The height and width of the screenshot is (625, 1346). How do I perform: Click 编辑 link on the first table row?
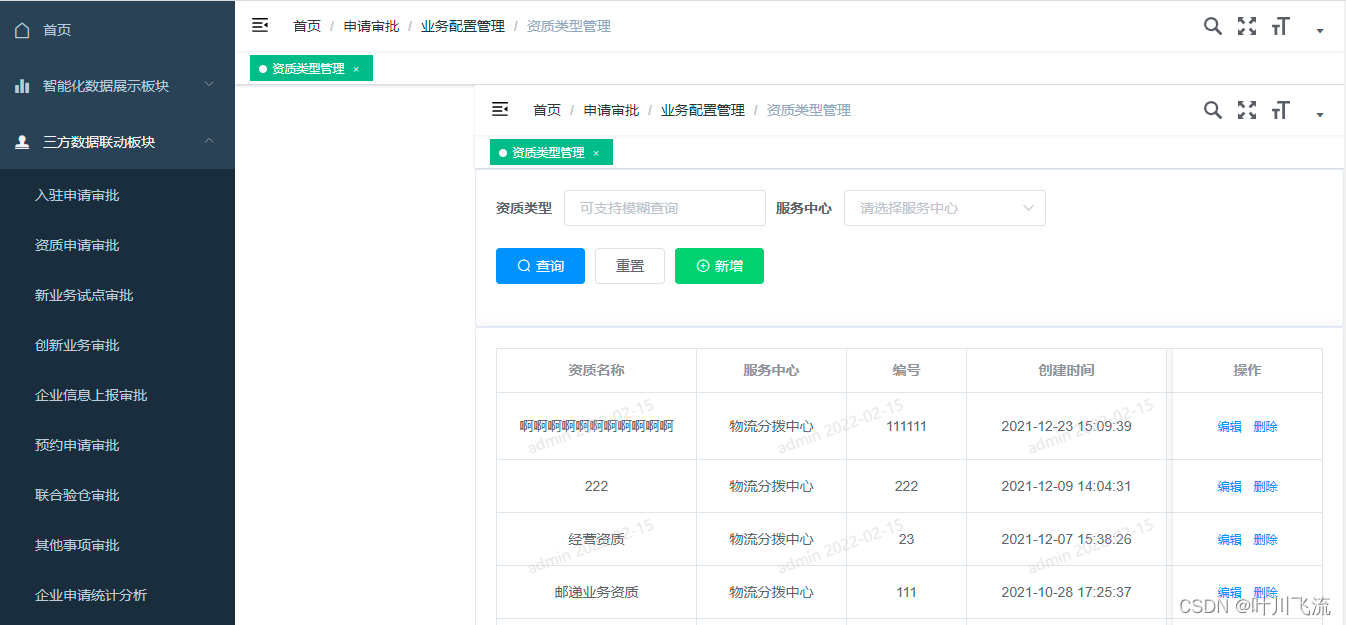coord(1229,425)
